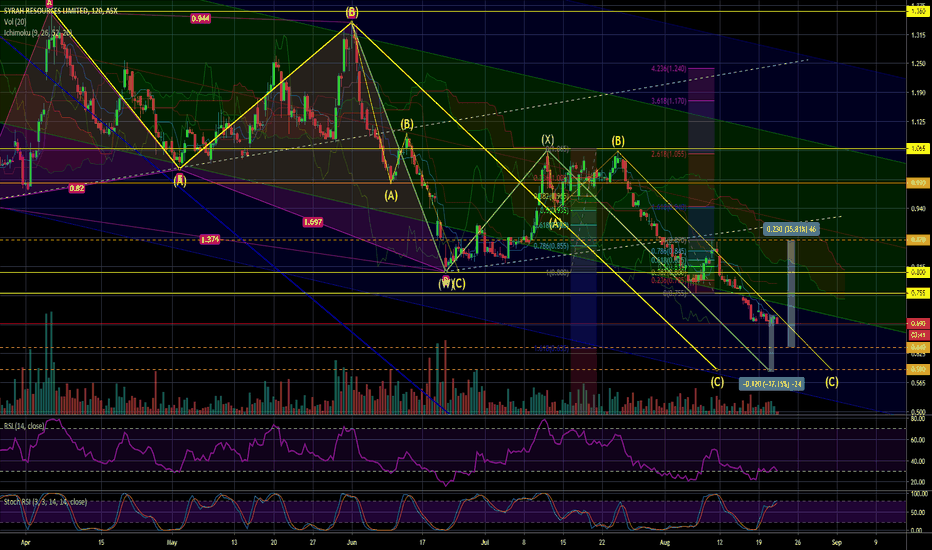Click the 1.250 price scale value

[x=918, y=64]
